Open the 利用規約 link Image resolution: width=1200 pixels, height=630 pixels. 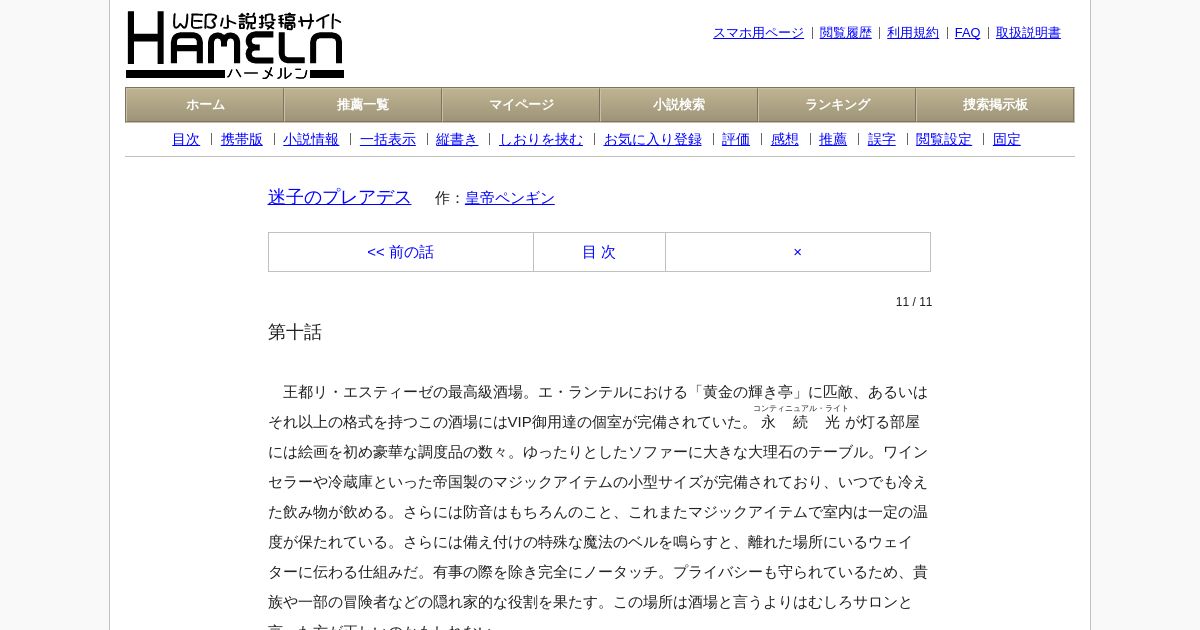(x=913, y=33)
